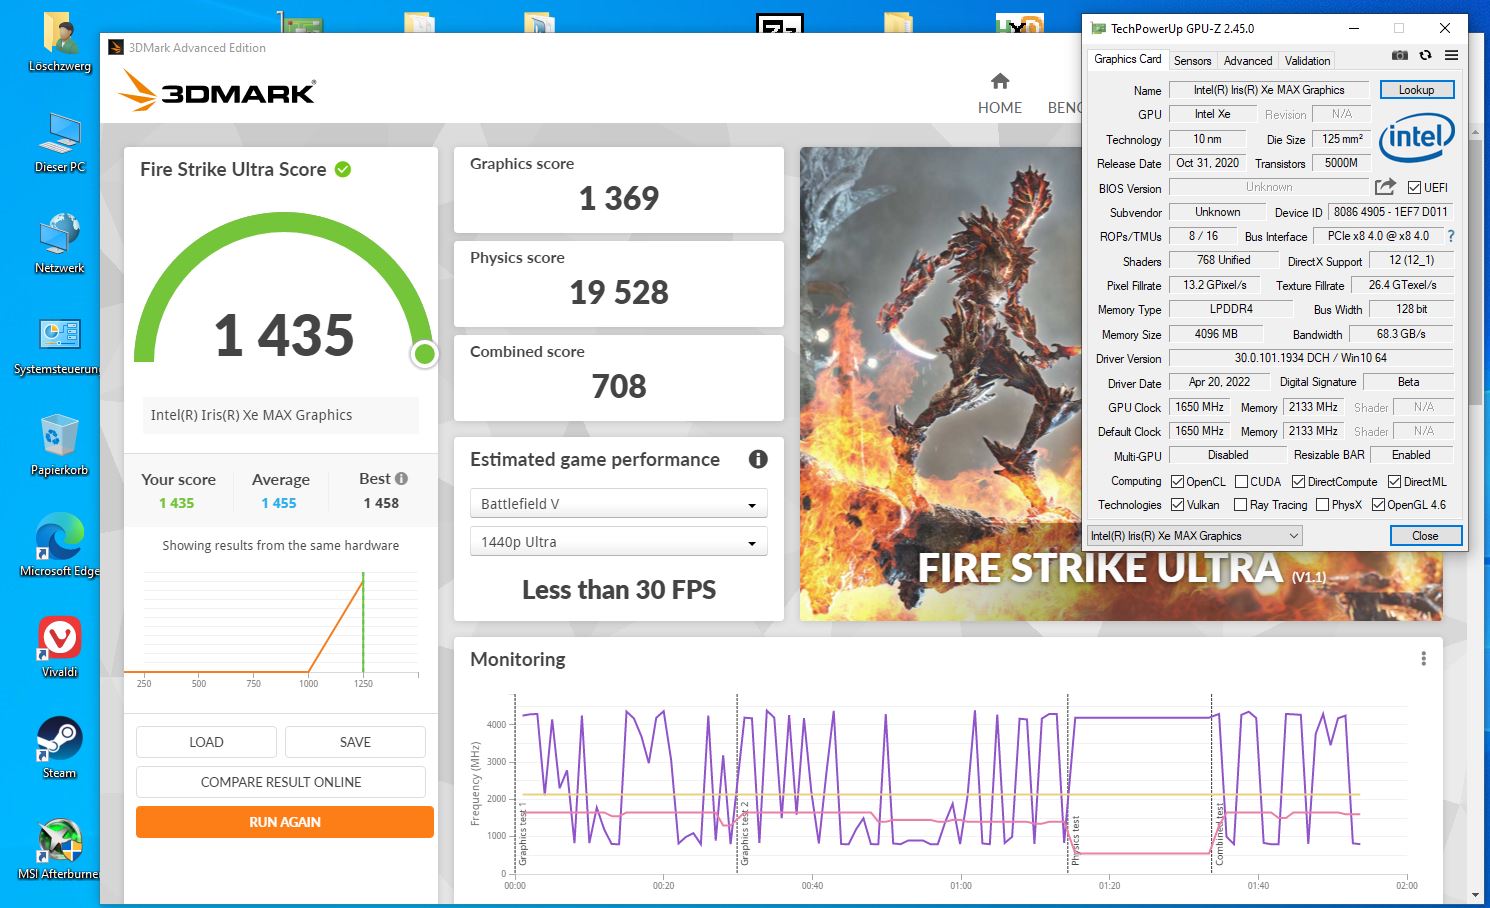This screenshot has width=1490, height=908.
Task: Toggle the UEFI checkbox
Action: (x=1414, y=187)
